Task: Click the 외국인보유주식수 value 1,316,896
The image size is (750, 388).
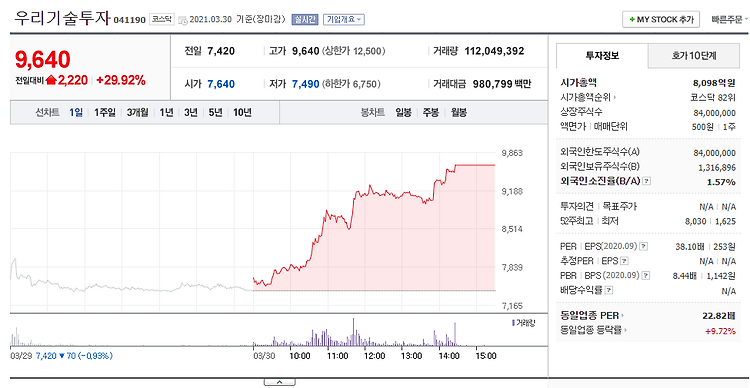Action: click(x=717, y=167)
